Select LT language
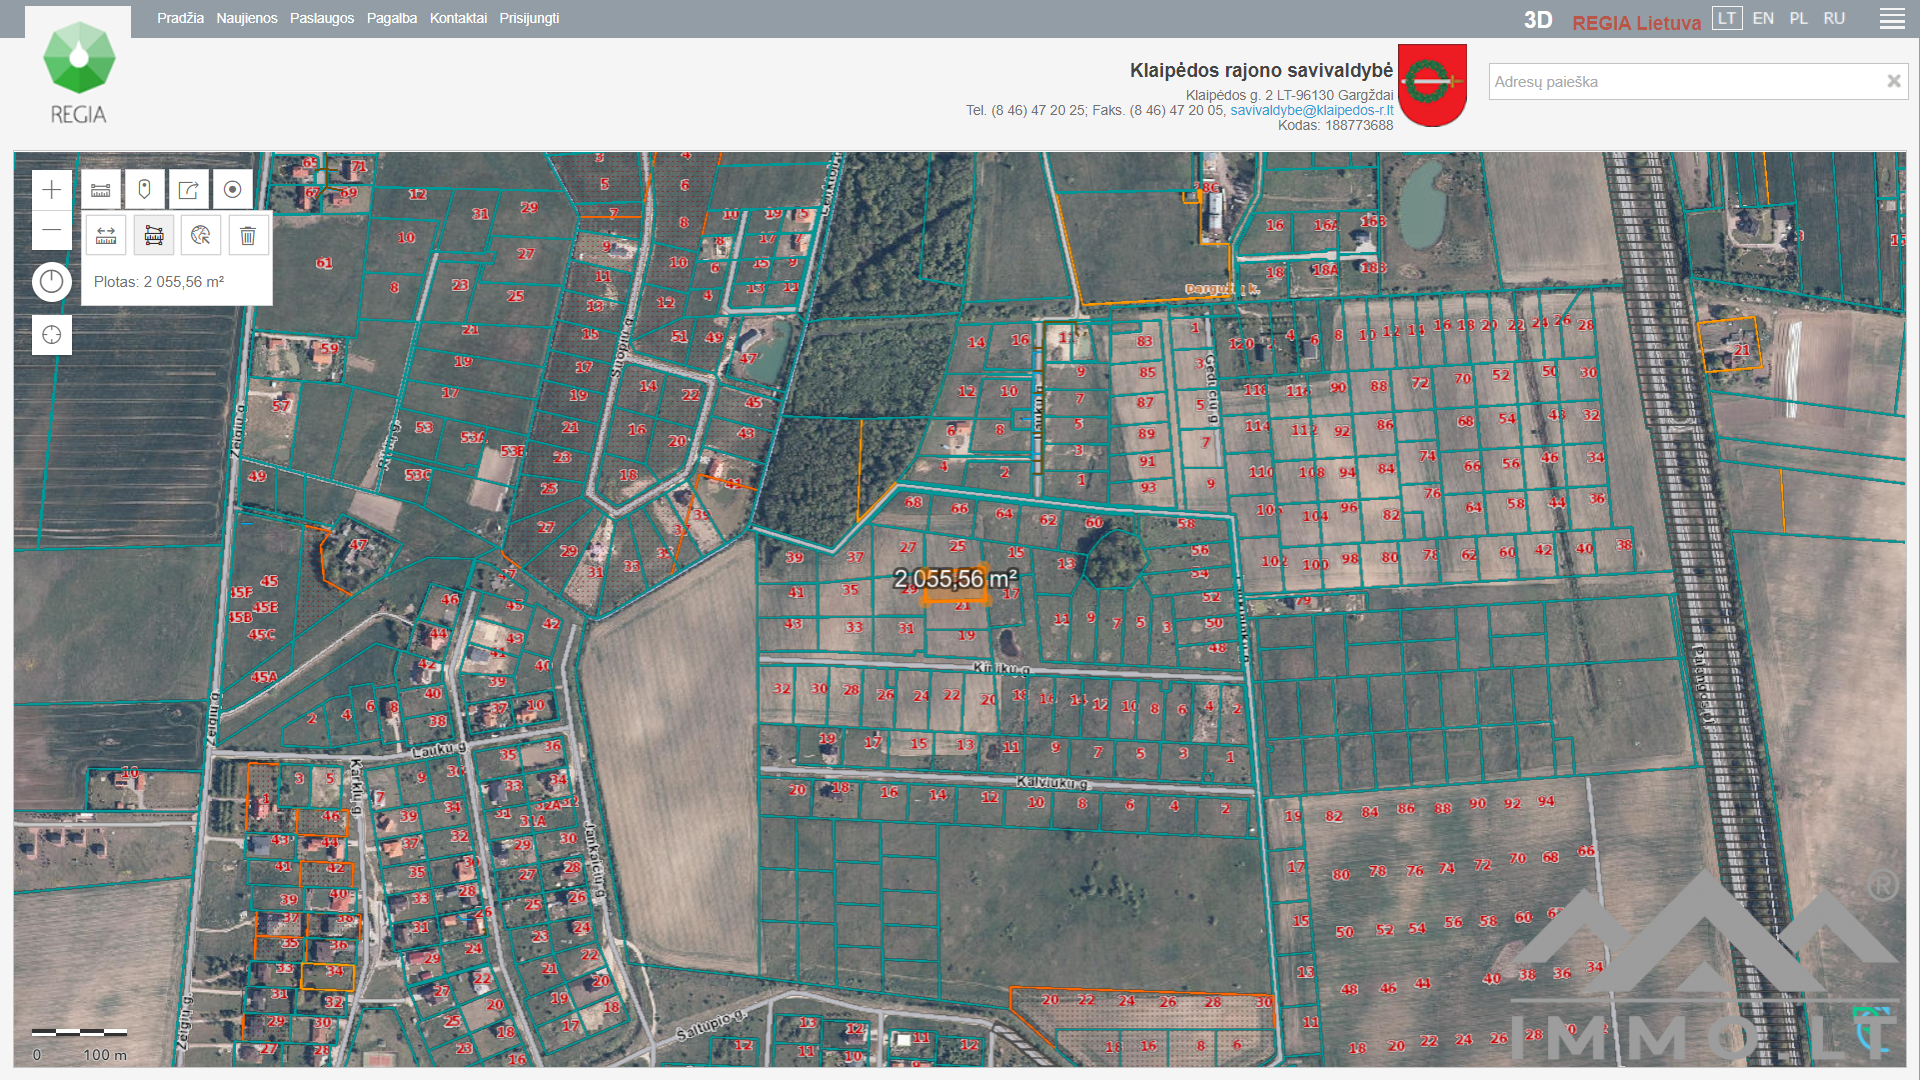Viewport: 1920px width, 1080px height. click(x=1727, y=18)
